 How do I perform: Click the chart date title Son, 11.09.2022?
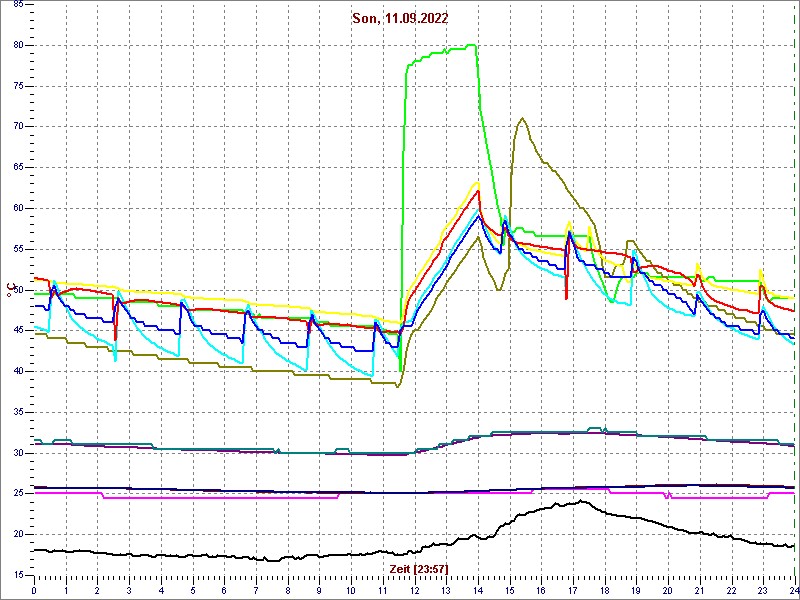[x=400, y=19]
